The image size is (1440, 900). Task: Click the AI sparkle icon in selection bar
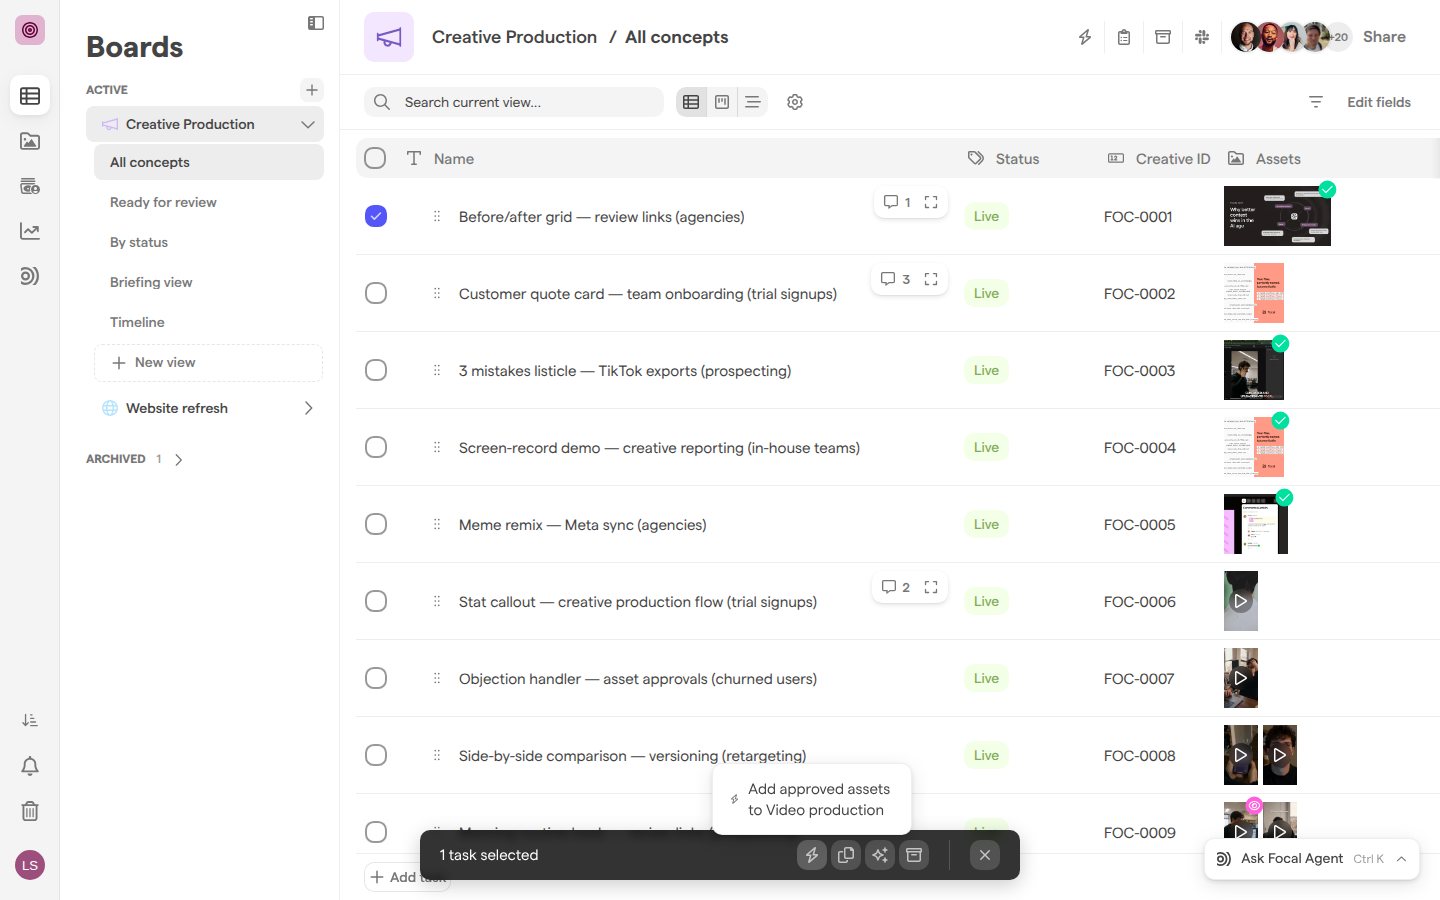coord(880,855)
